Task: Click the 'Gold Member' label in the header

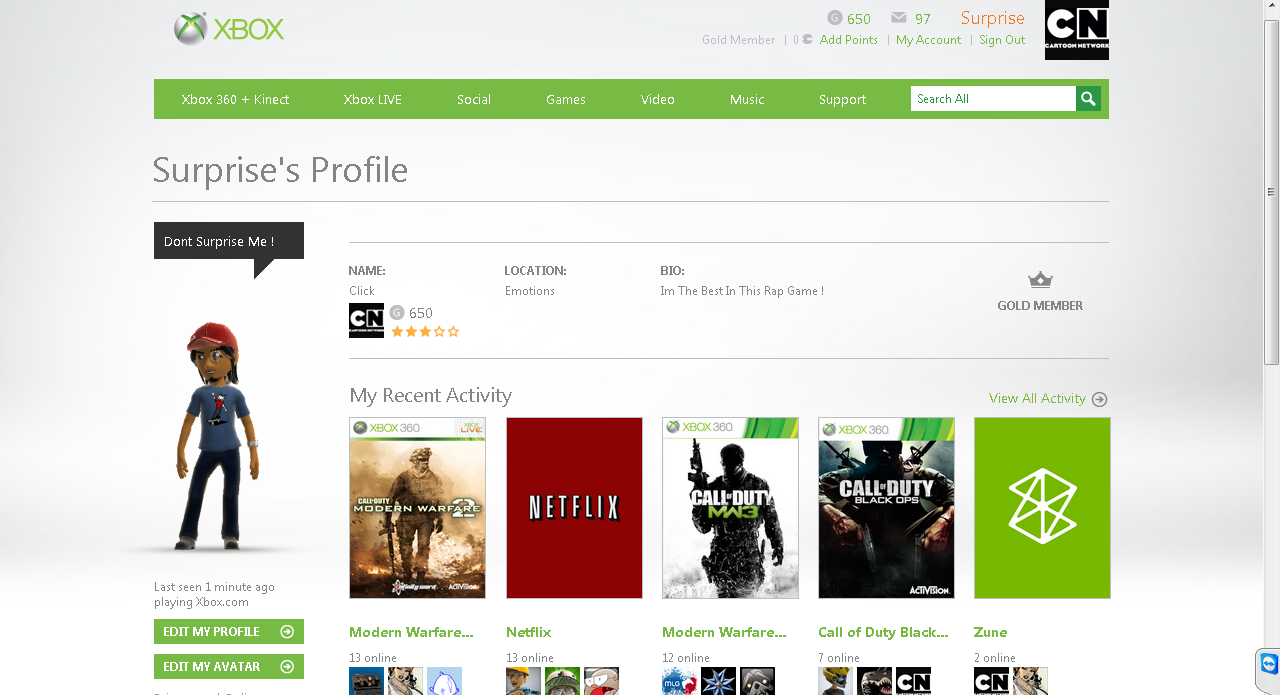Action: [x=738, y=40]
